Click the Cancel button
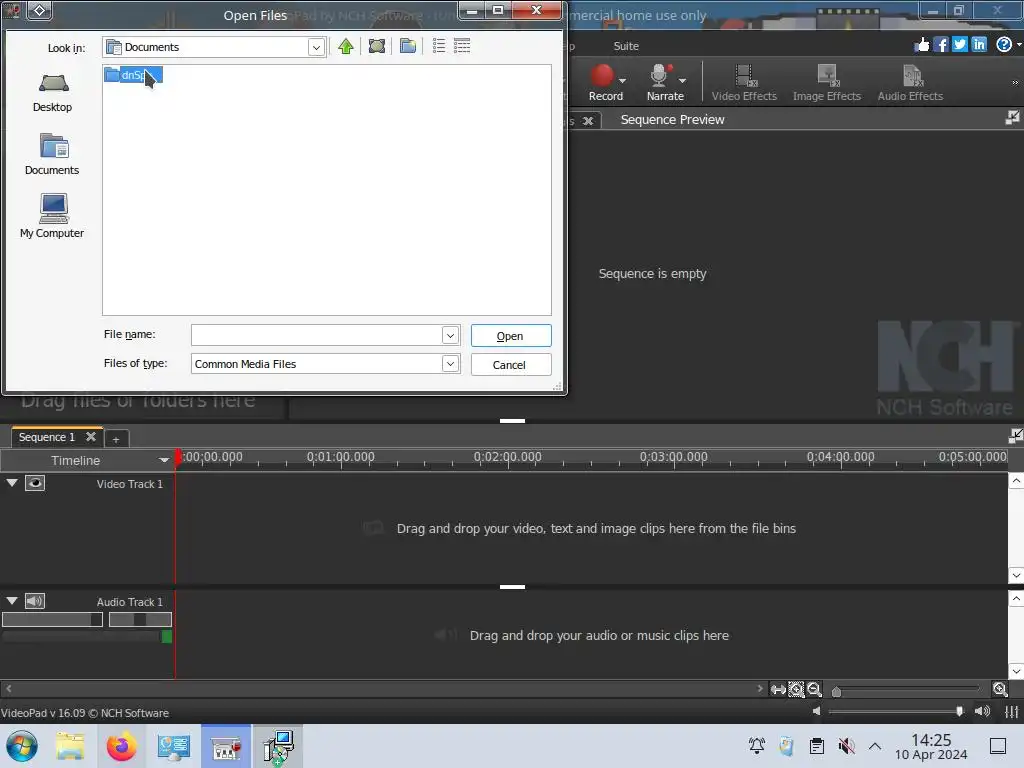 tap(511, 364)
